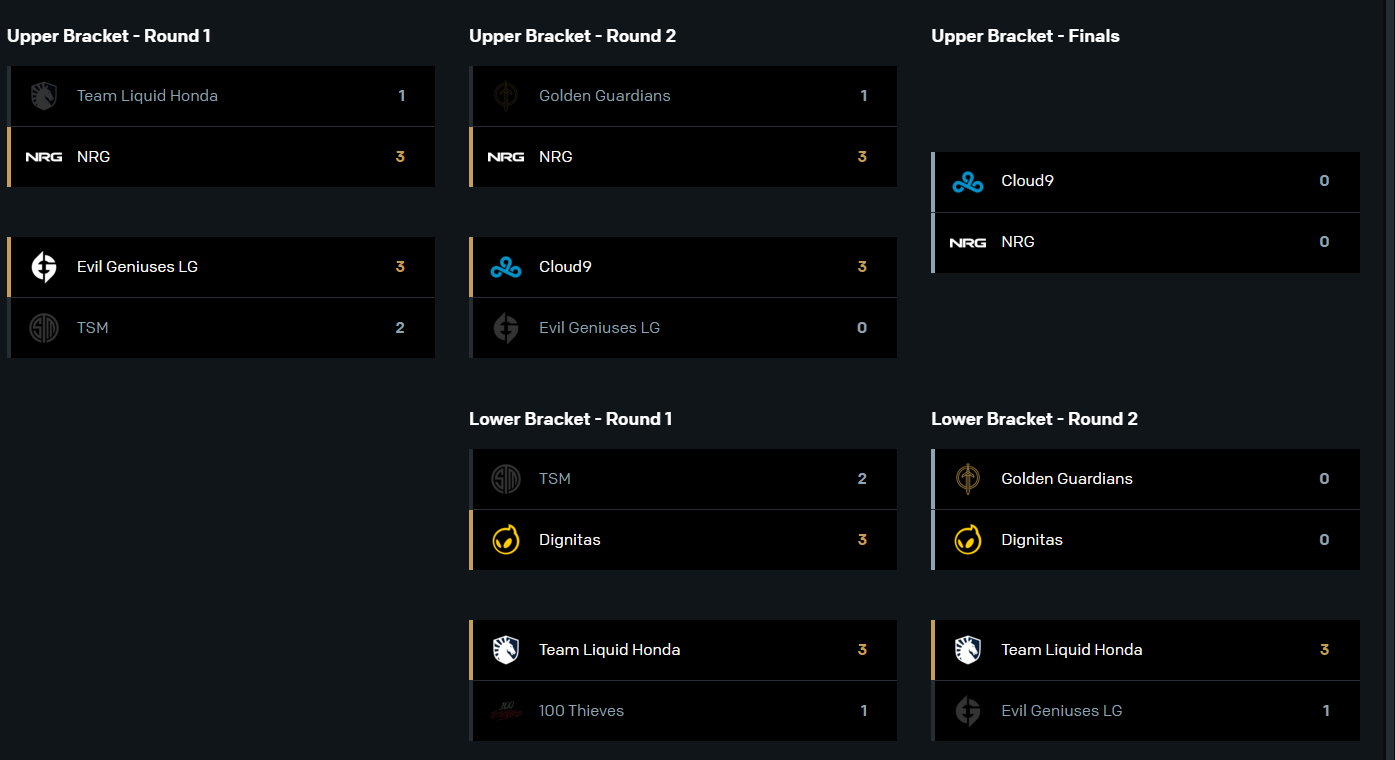Select Cloud9 team name in Upper Bracket Round 2
The image size is (1395, 760).
point(565,267)
